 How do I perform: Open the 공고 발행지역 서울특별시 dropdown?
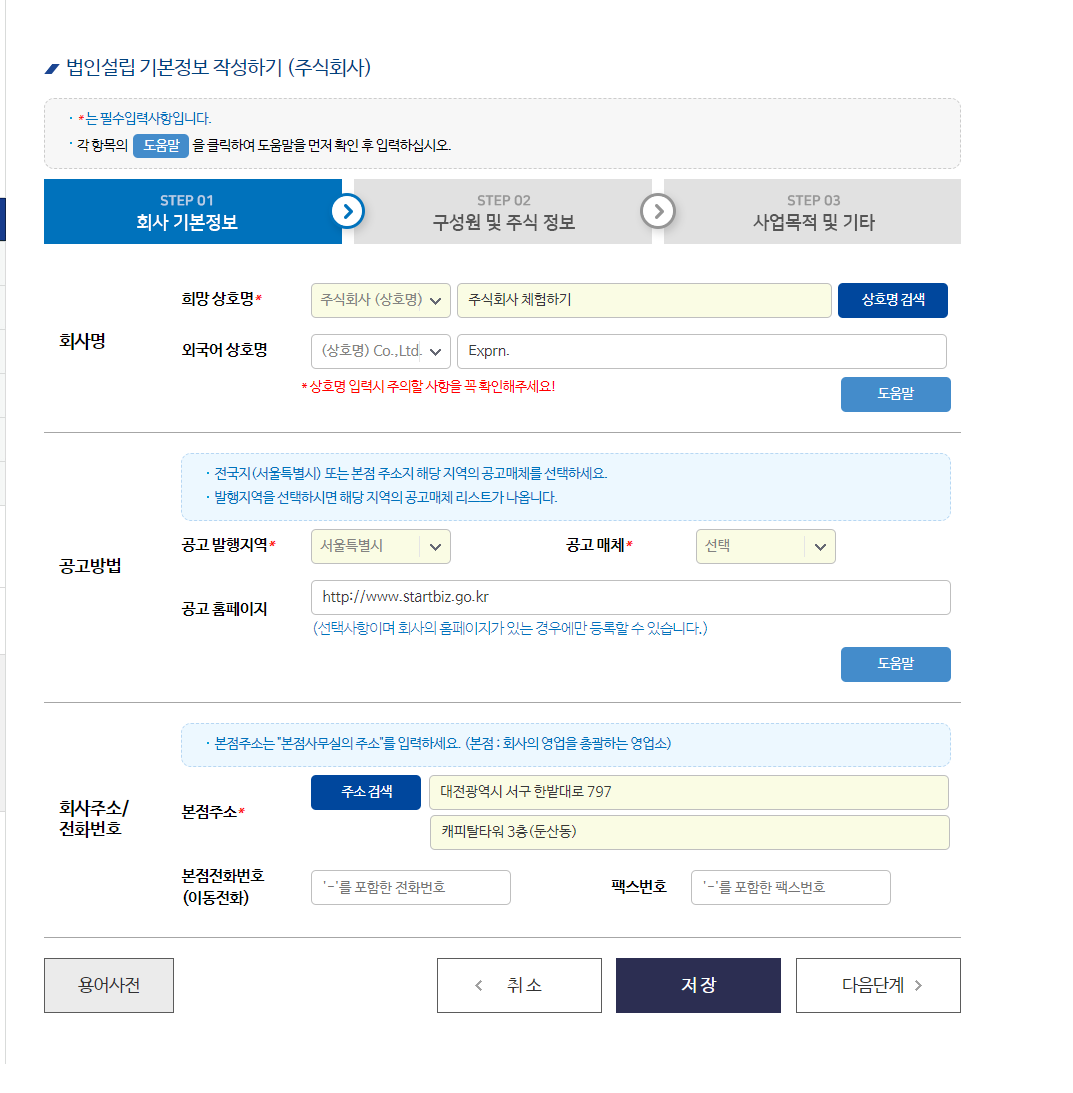coord(381,546)
